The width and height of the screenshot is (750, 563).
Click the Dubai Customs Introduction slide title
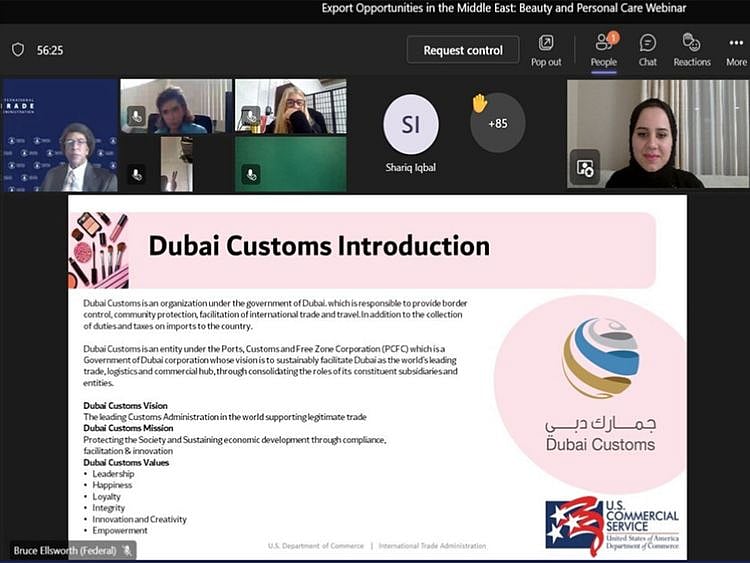coord(319,246)
